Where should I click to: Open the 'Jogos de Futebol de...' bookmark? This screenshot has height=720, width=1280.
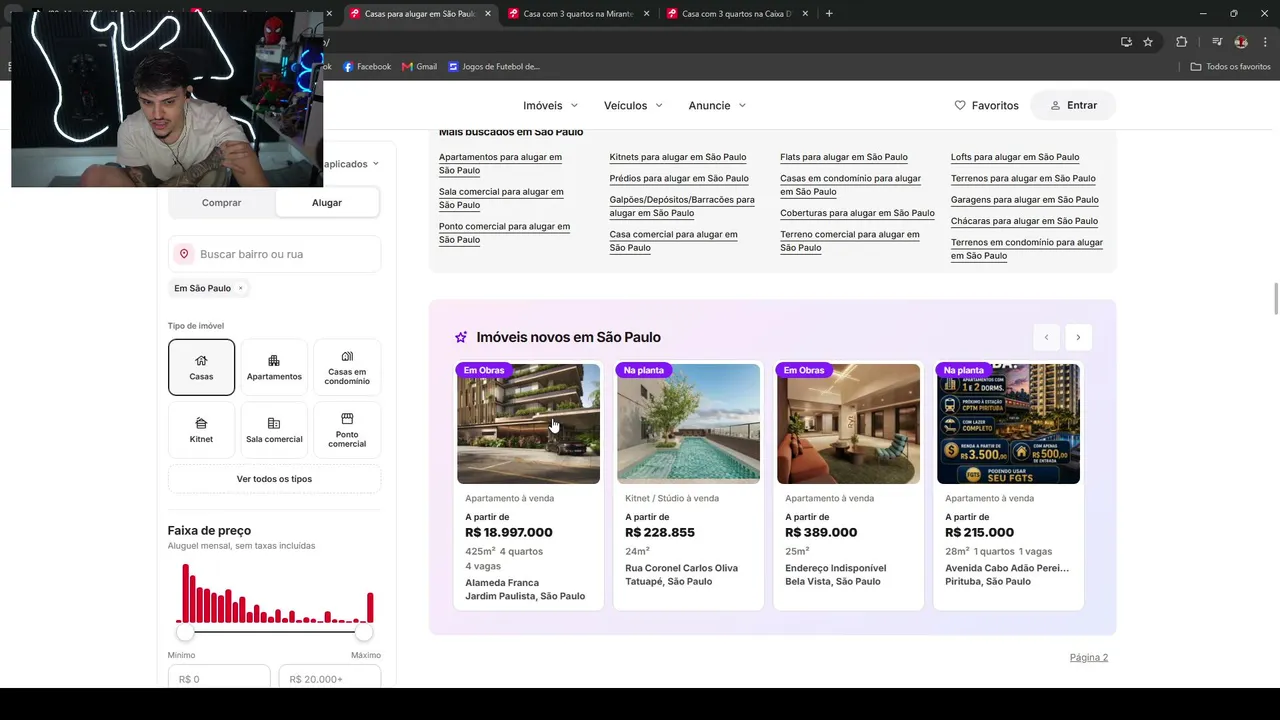click(494, 67)
